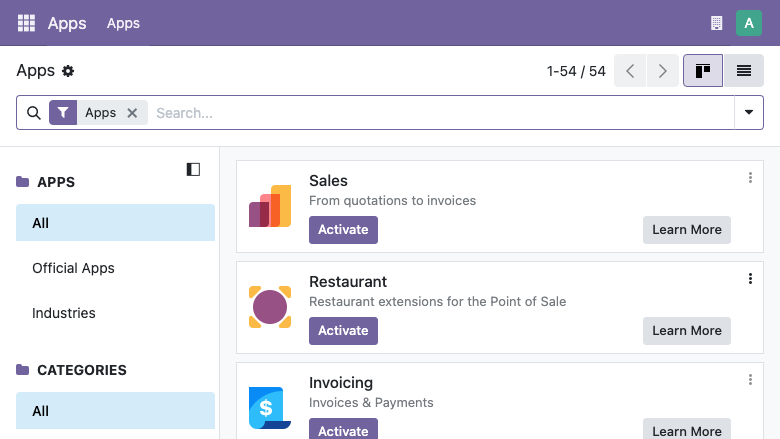Click the 1-54 / 54 pager counter
This screenshot has width=780, height=439.
tap(576, 71)
